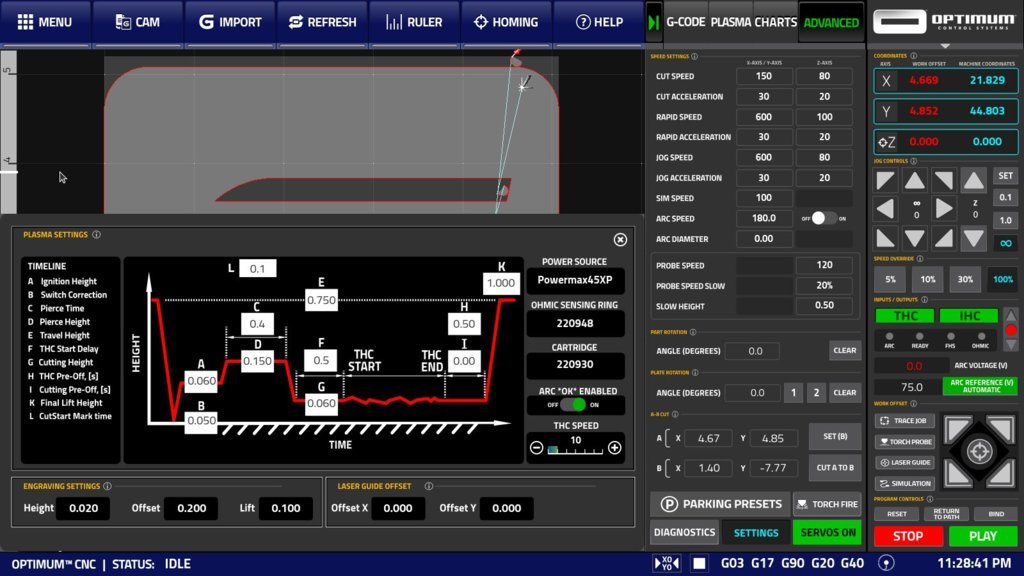
Task: Toggle ARC REFERENCE AUTOMATIC mode
Action: pos(980,386)
